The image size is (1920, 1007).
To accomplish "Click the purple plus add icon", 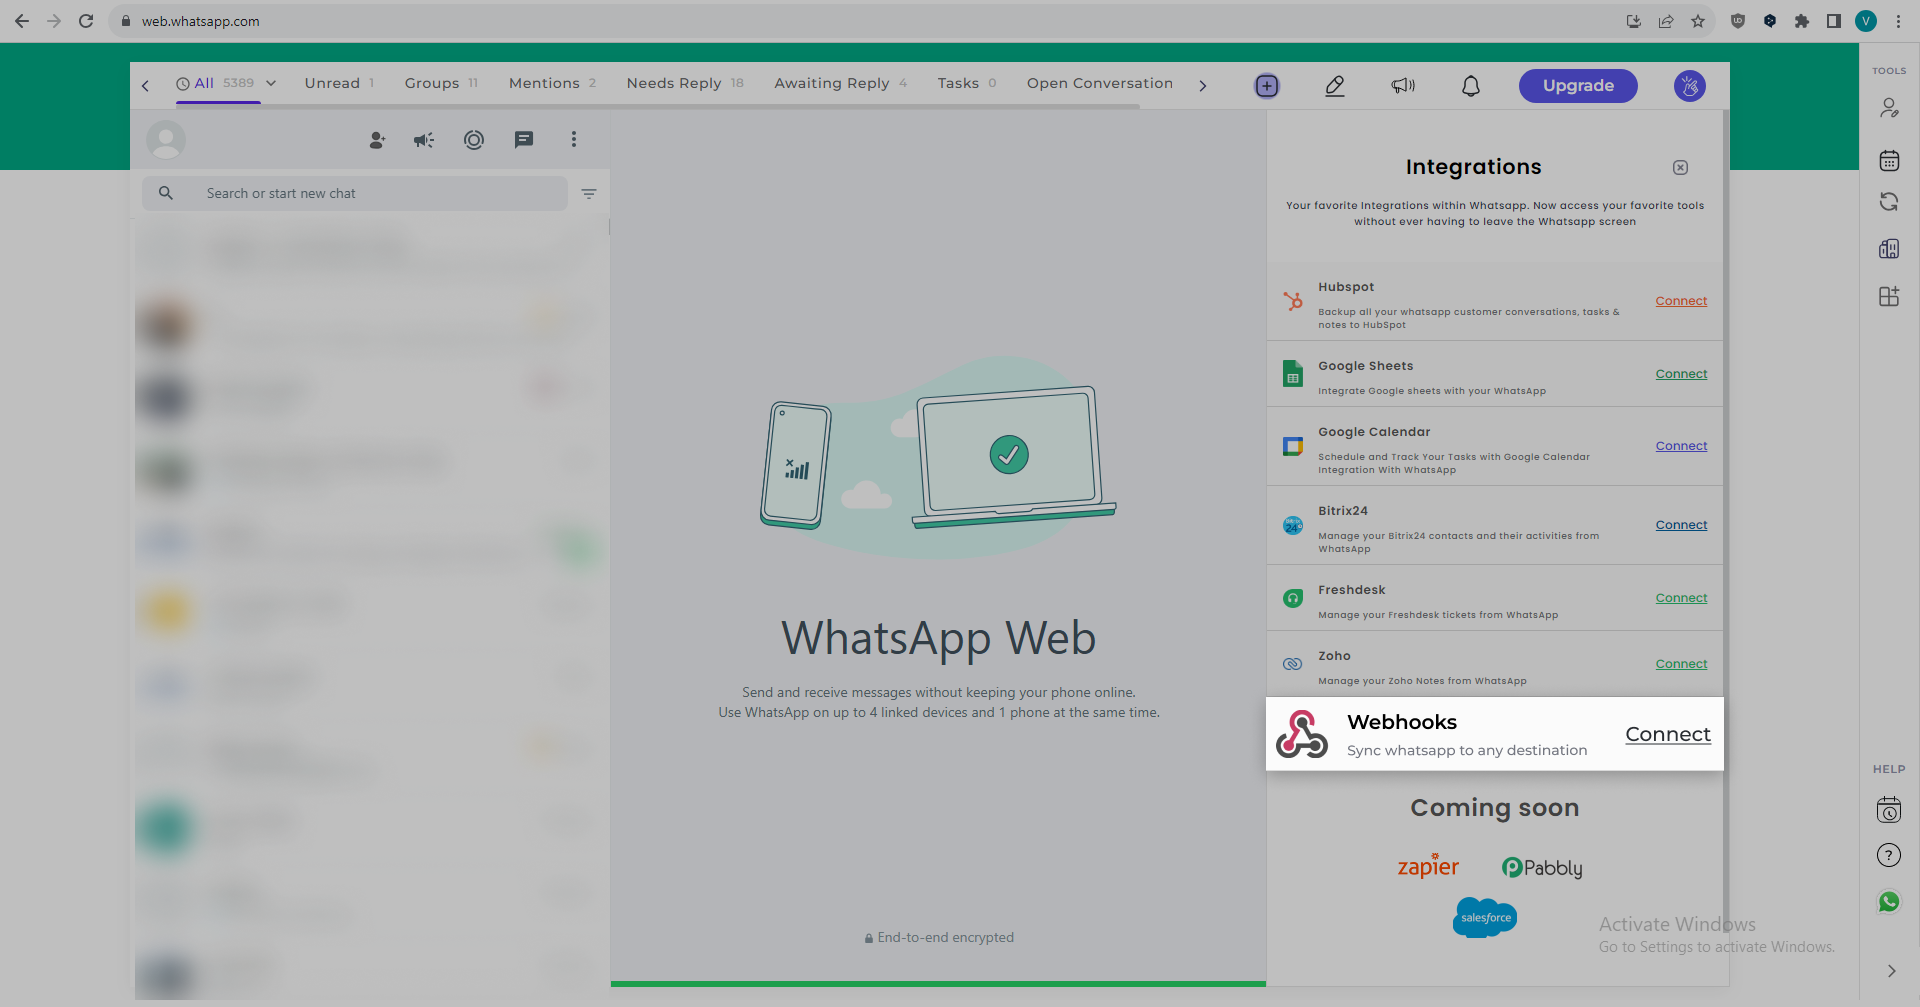I will click(1267, 86).
